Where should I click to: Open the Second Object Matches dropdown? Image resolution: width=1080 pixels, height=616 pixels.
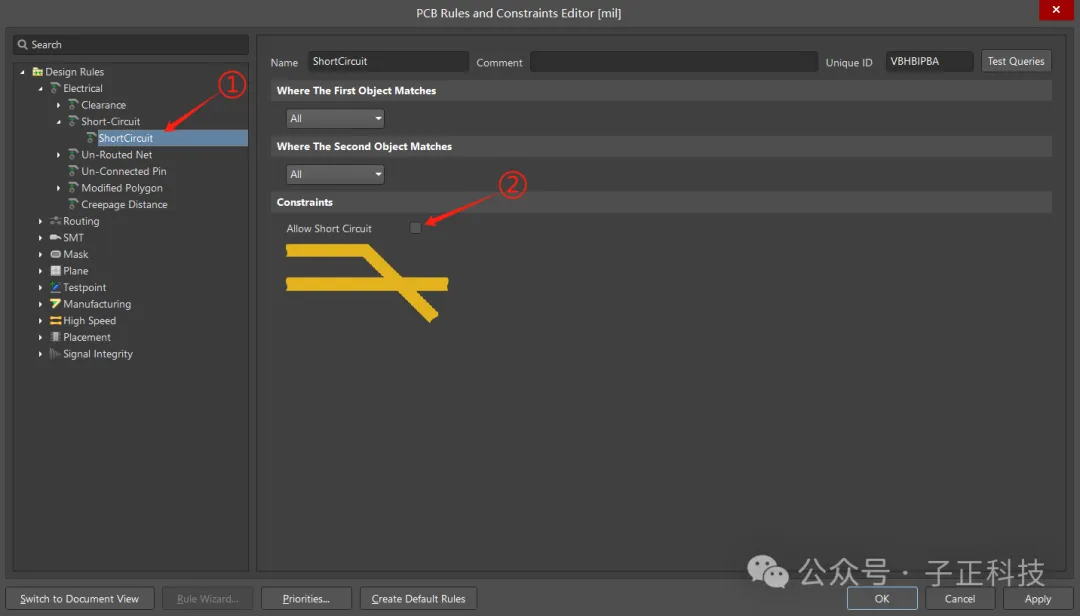[x=335, y=174]
